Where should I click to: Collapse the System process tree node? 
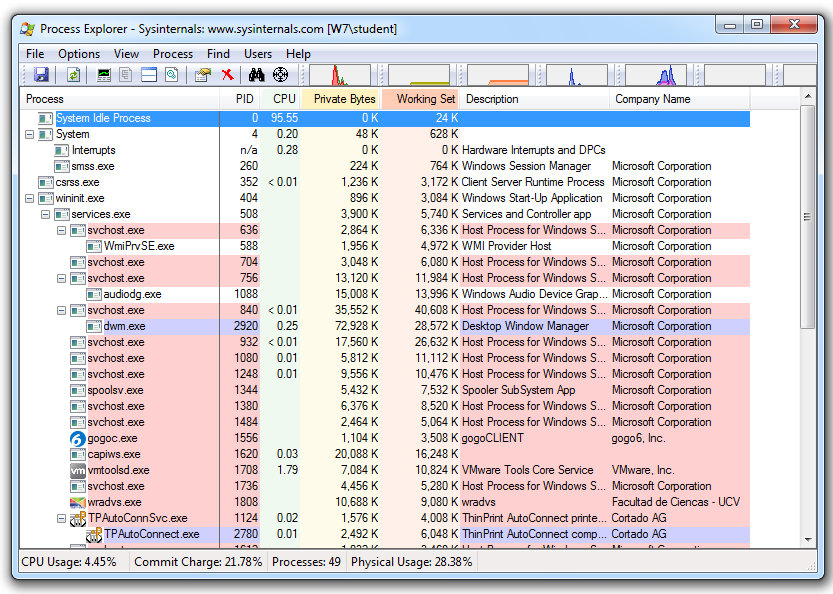30,134
